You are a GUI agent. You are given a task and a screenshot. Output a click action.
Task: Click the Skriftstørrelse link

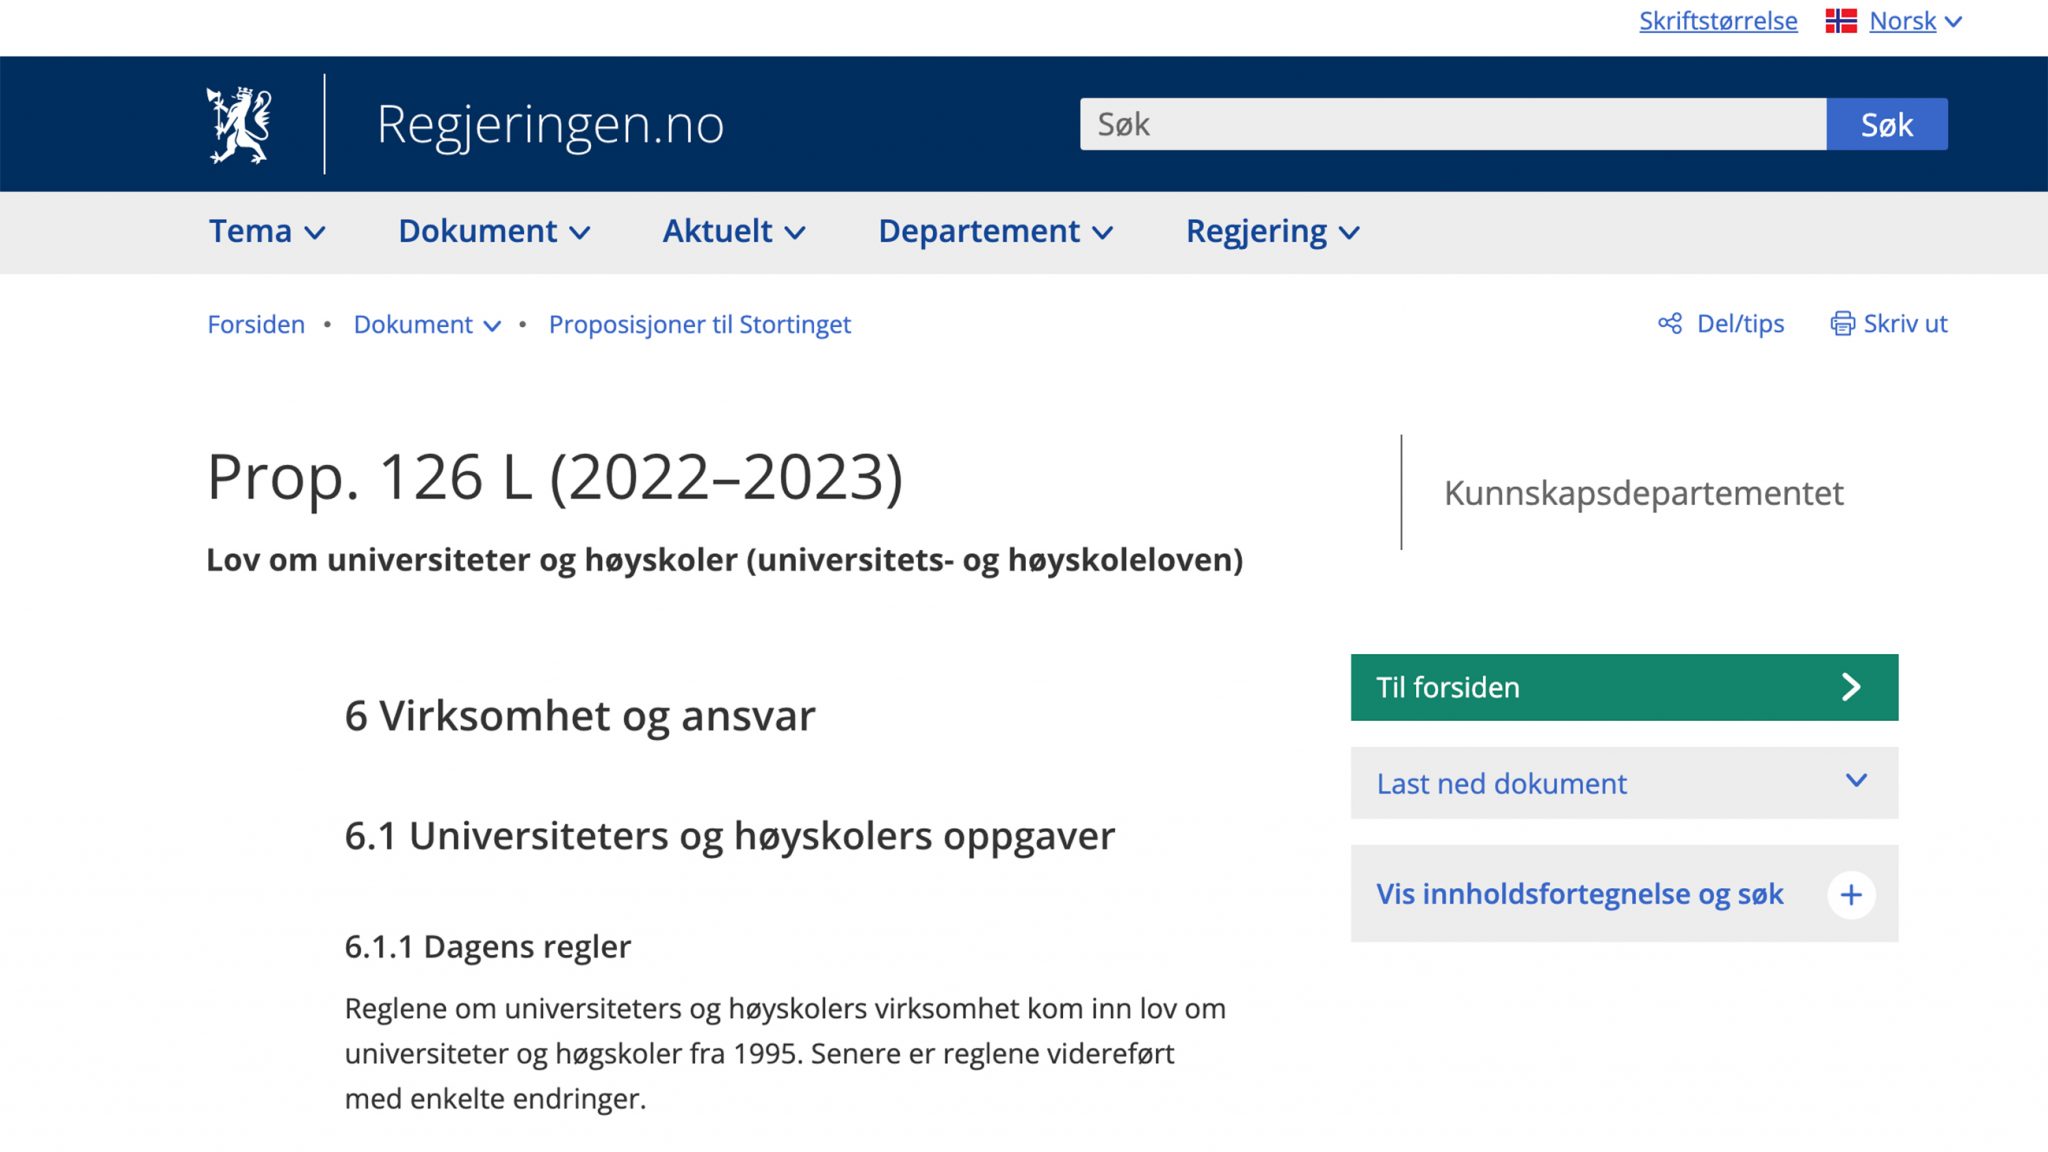[1717, 21]
